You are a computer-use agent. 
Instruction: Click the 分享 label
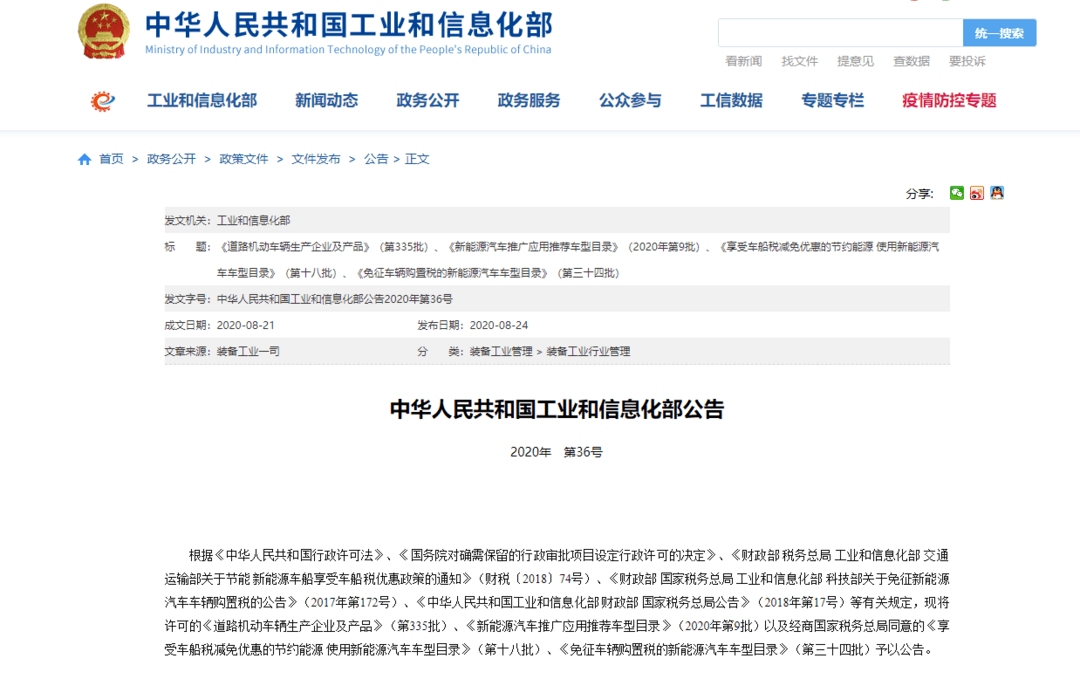click(x=920, y=194)
